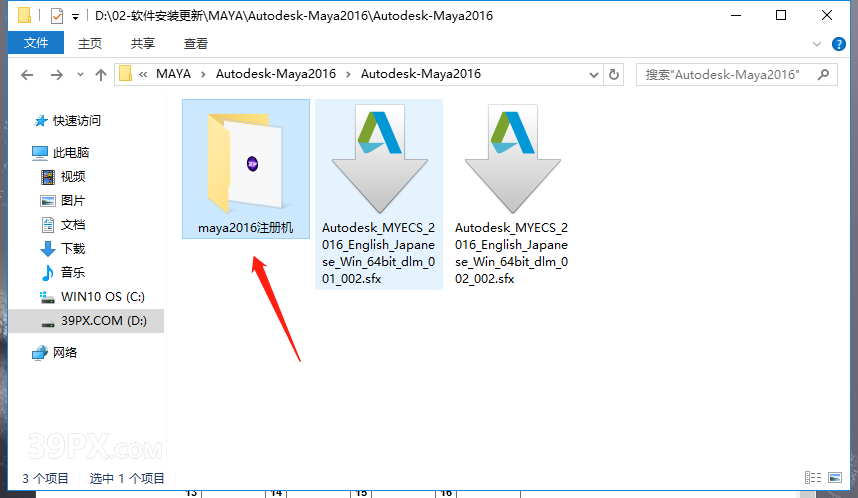
Task: Select Autodesk_MYECS dlm_001_002.sfx installer icon
Action: [x=380, y=159]
